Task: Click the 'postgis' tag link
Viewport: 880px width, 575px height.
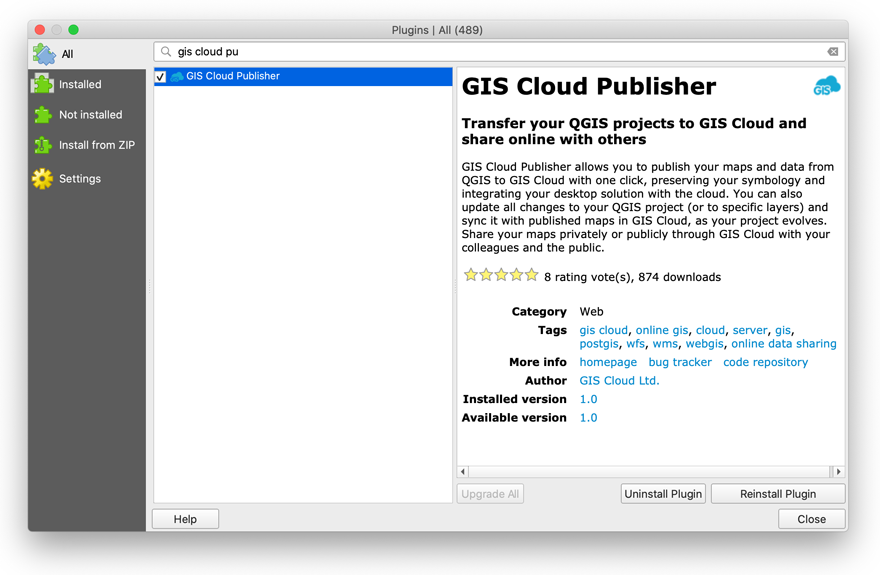Action: point(599,344)
